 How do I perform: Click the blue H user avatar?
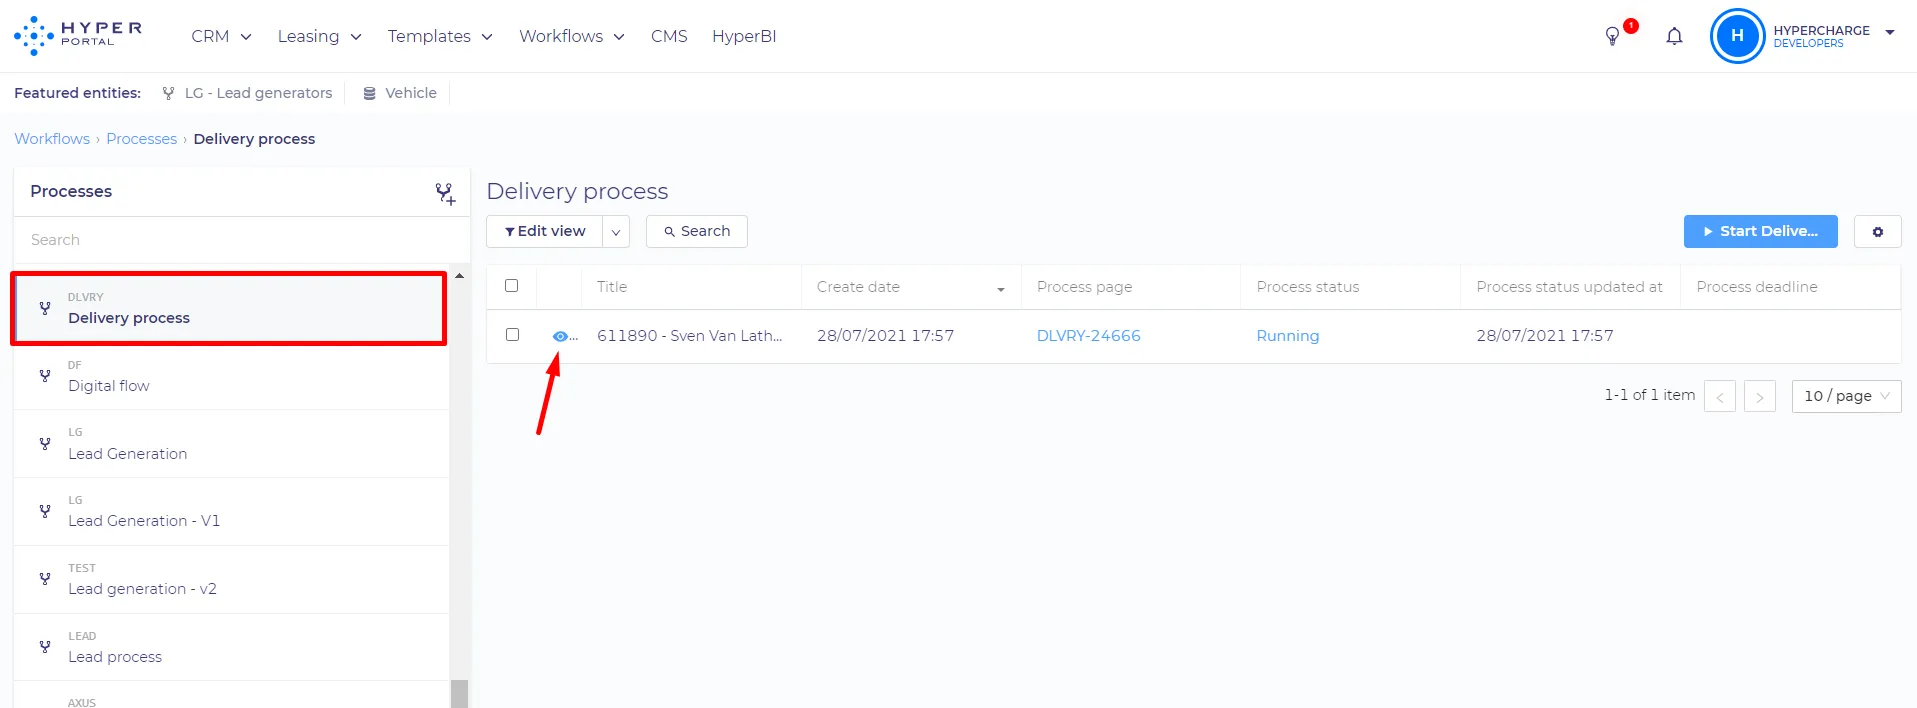[x=1737, y=36]
